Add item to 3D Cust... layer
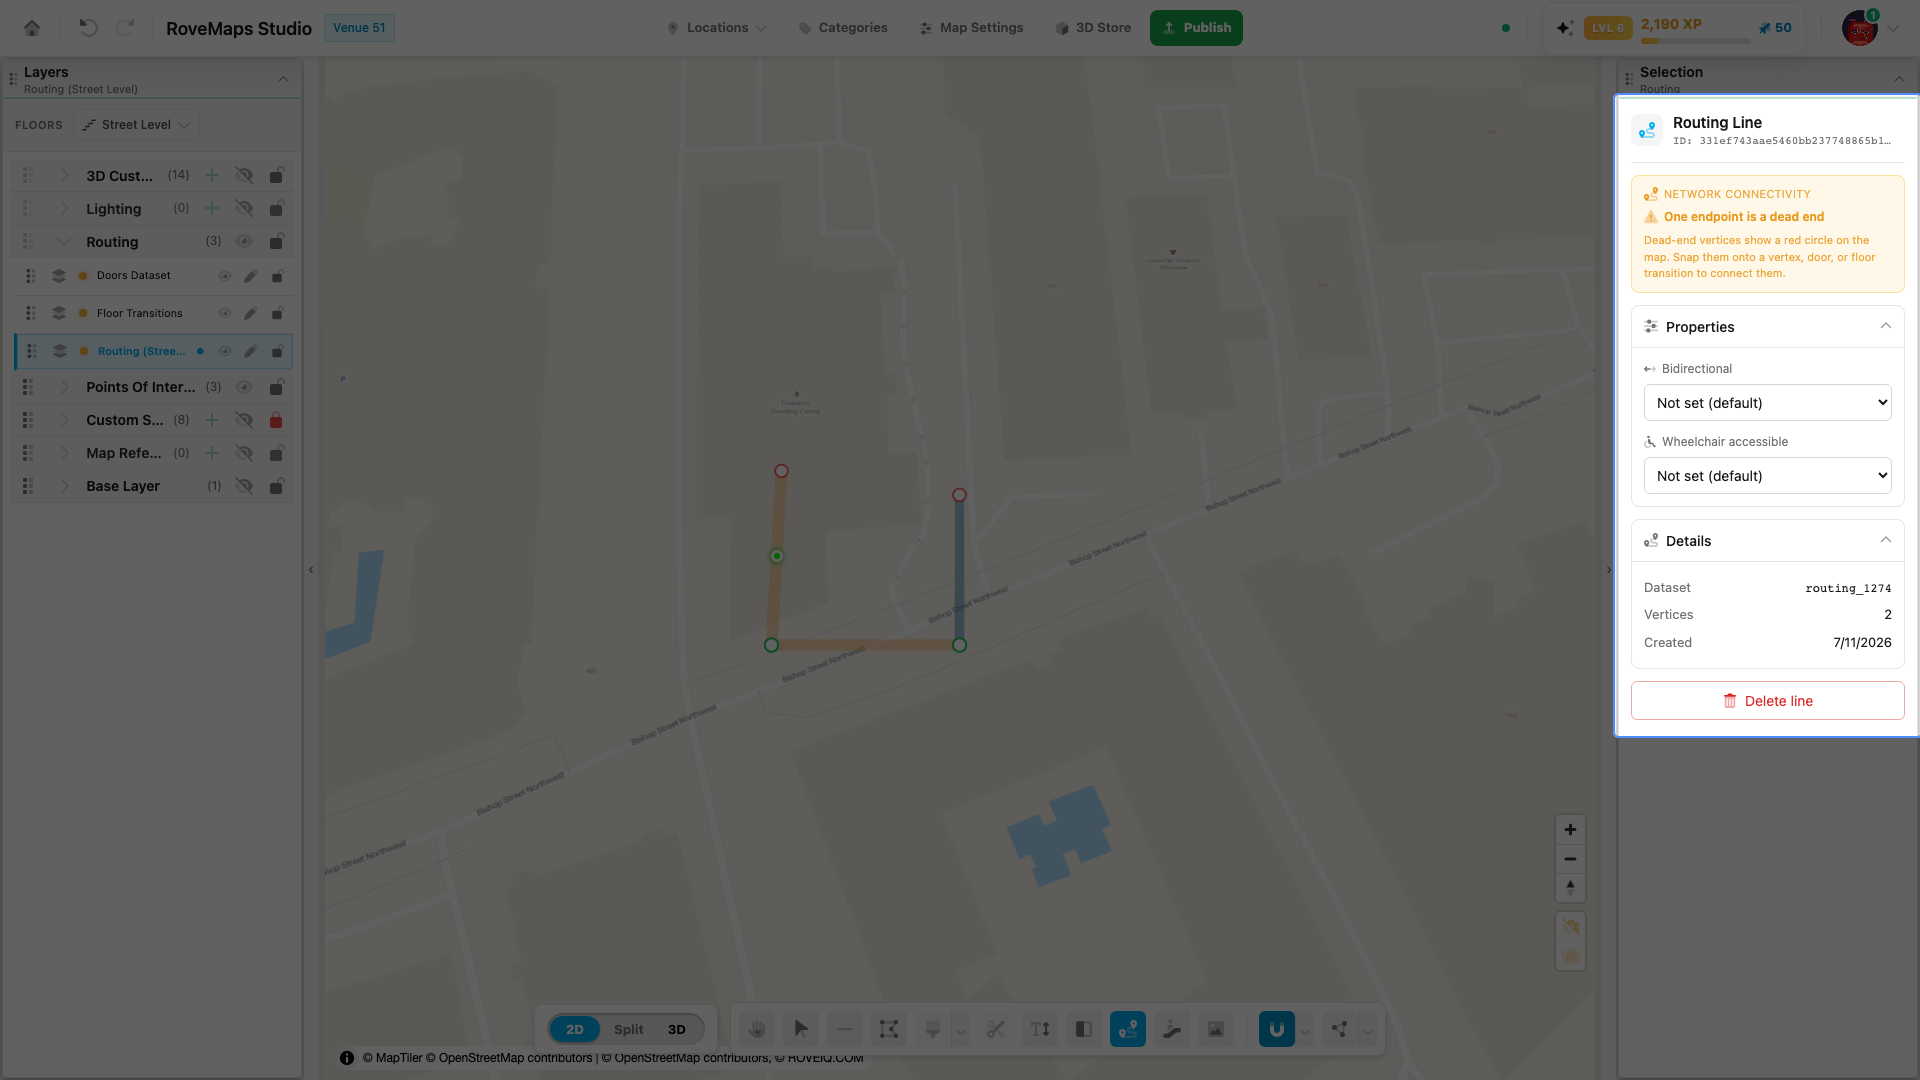 point(212,175)
